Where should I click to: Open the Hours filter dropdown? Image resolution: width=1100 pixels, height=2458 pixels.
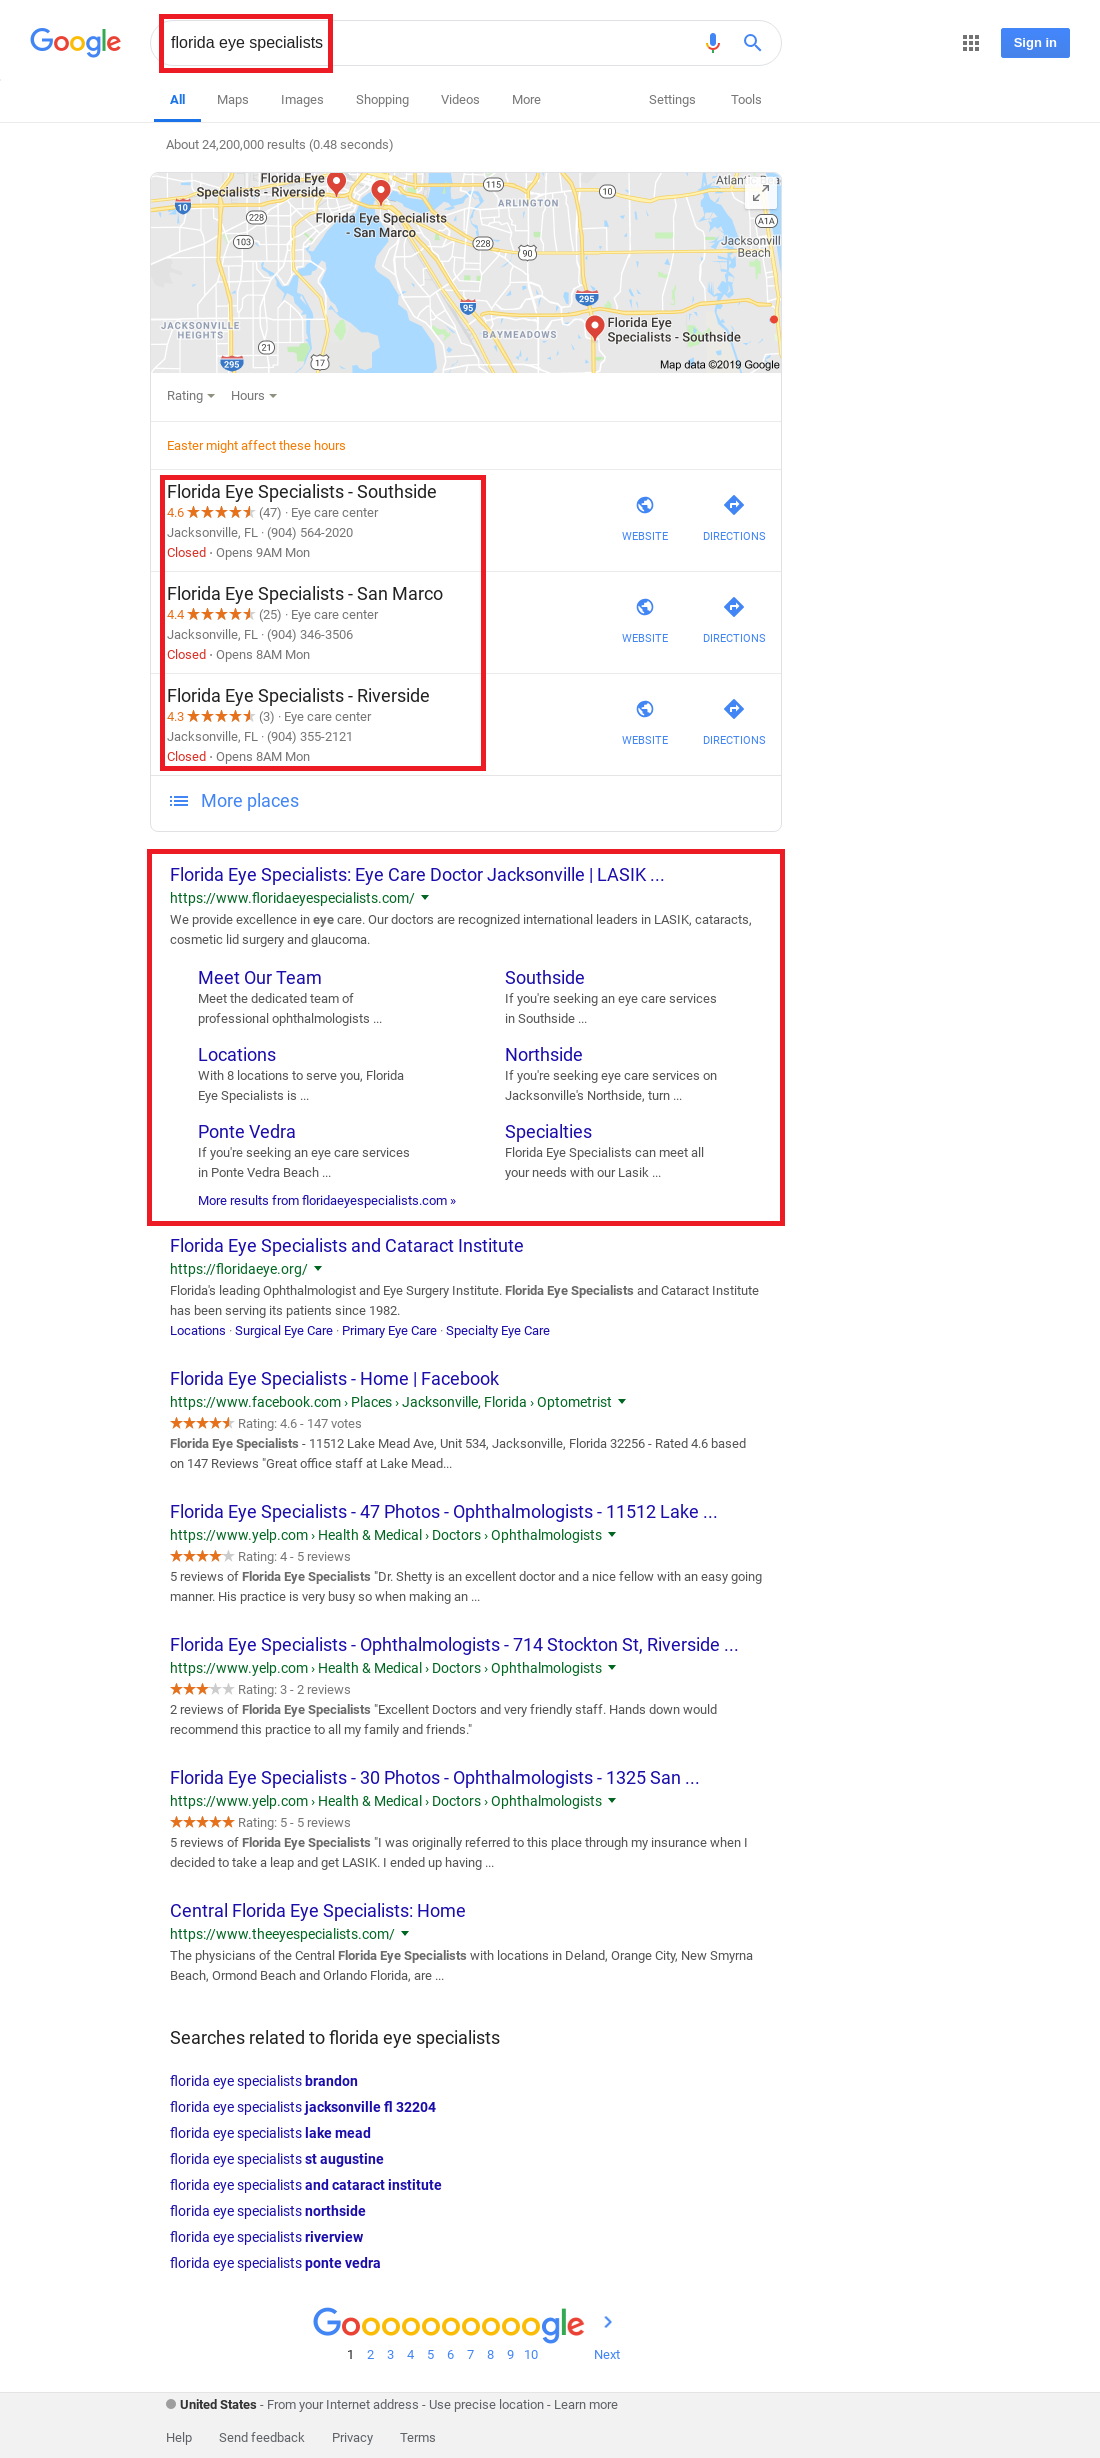pyautogui.click(x=253, y=396)
